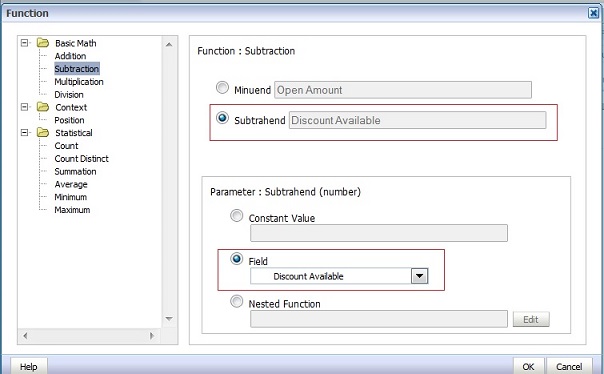This screenshot has width=604, height=374.
Task: Select Division in the function tree
Action: click(69, 94)
